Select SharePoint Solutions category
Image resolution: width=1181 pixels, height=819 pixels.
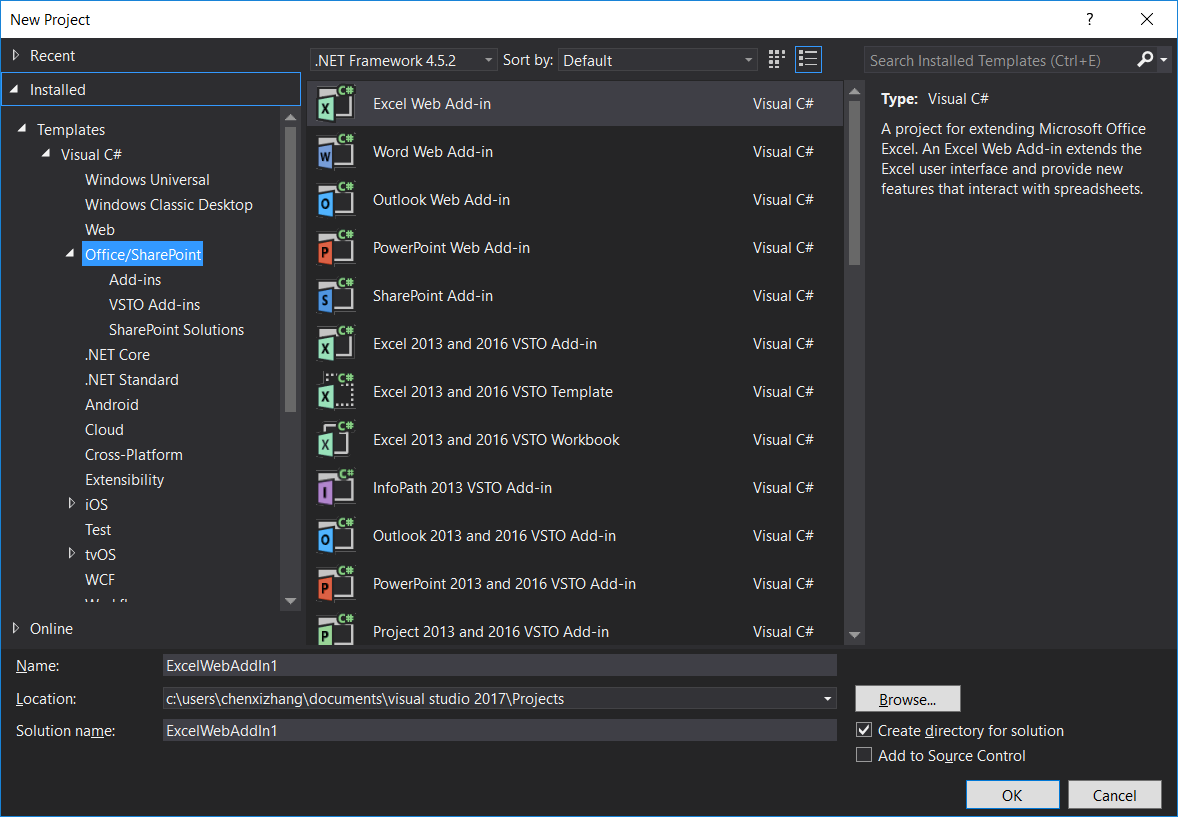click(x=176, y=330)
